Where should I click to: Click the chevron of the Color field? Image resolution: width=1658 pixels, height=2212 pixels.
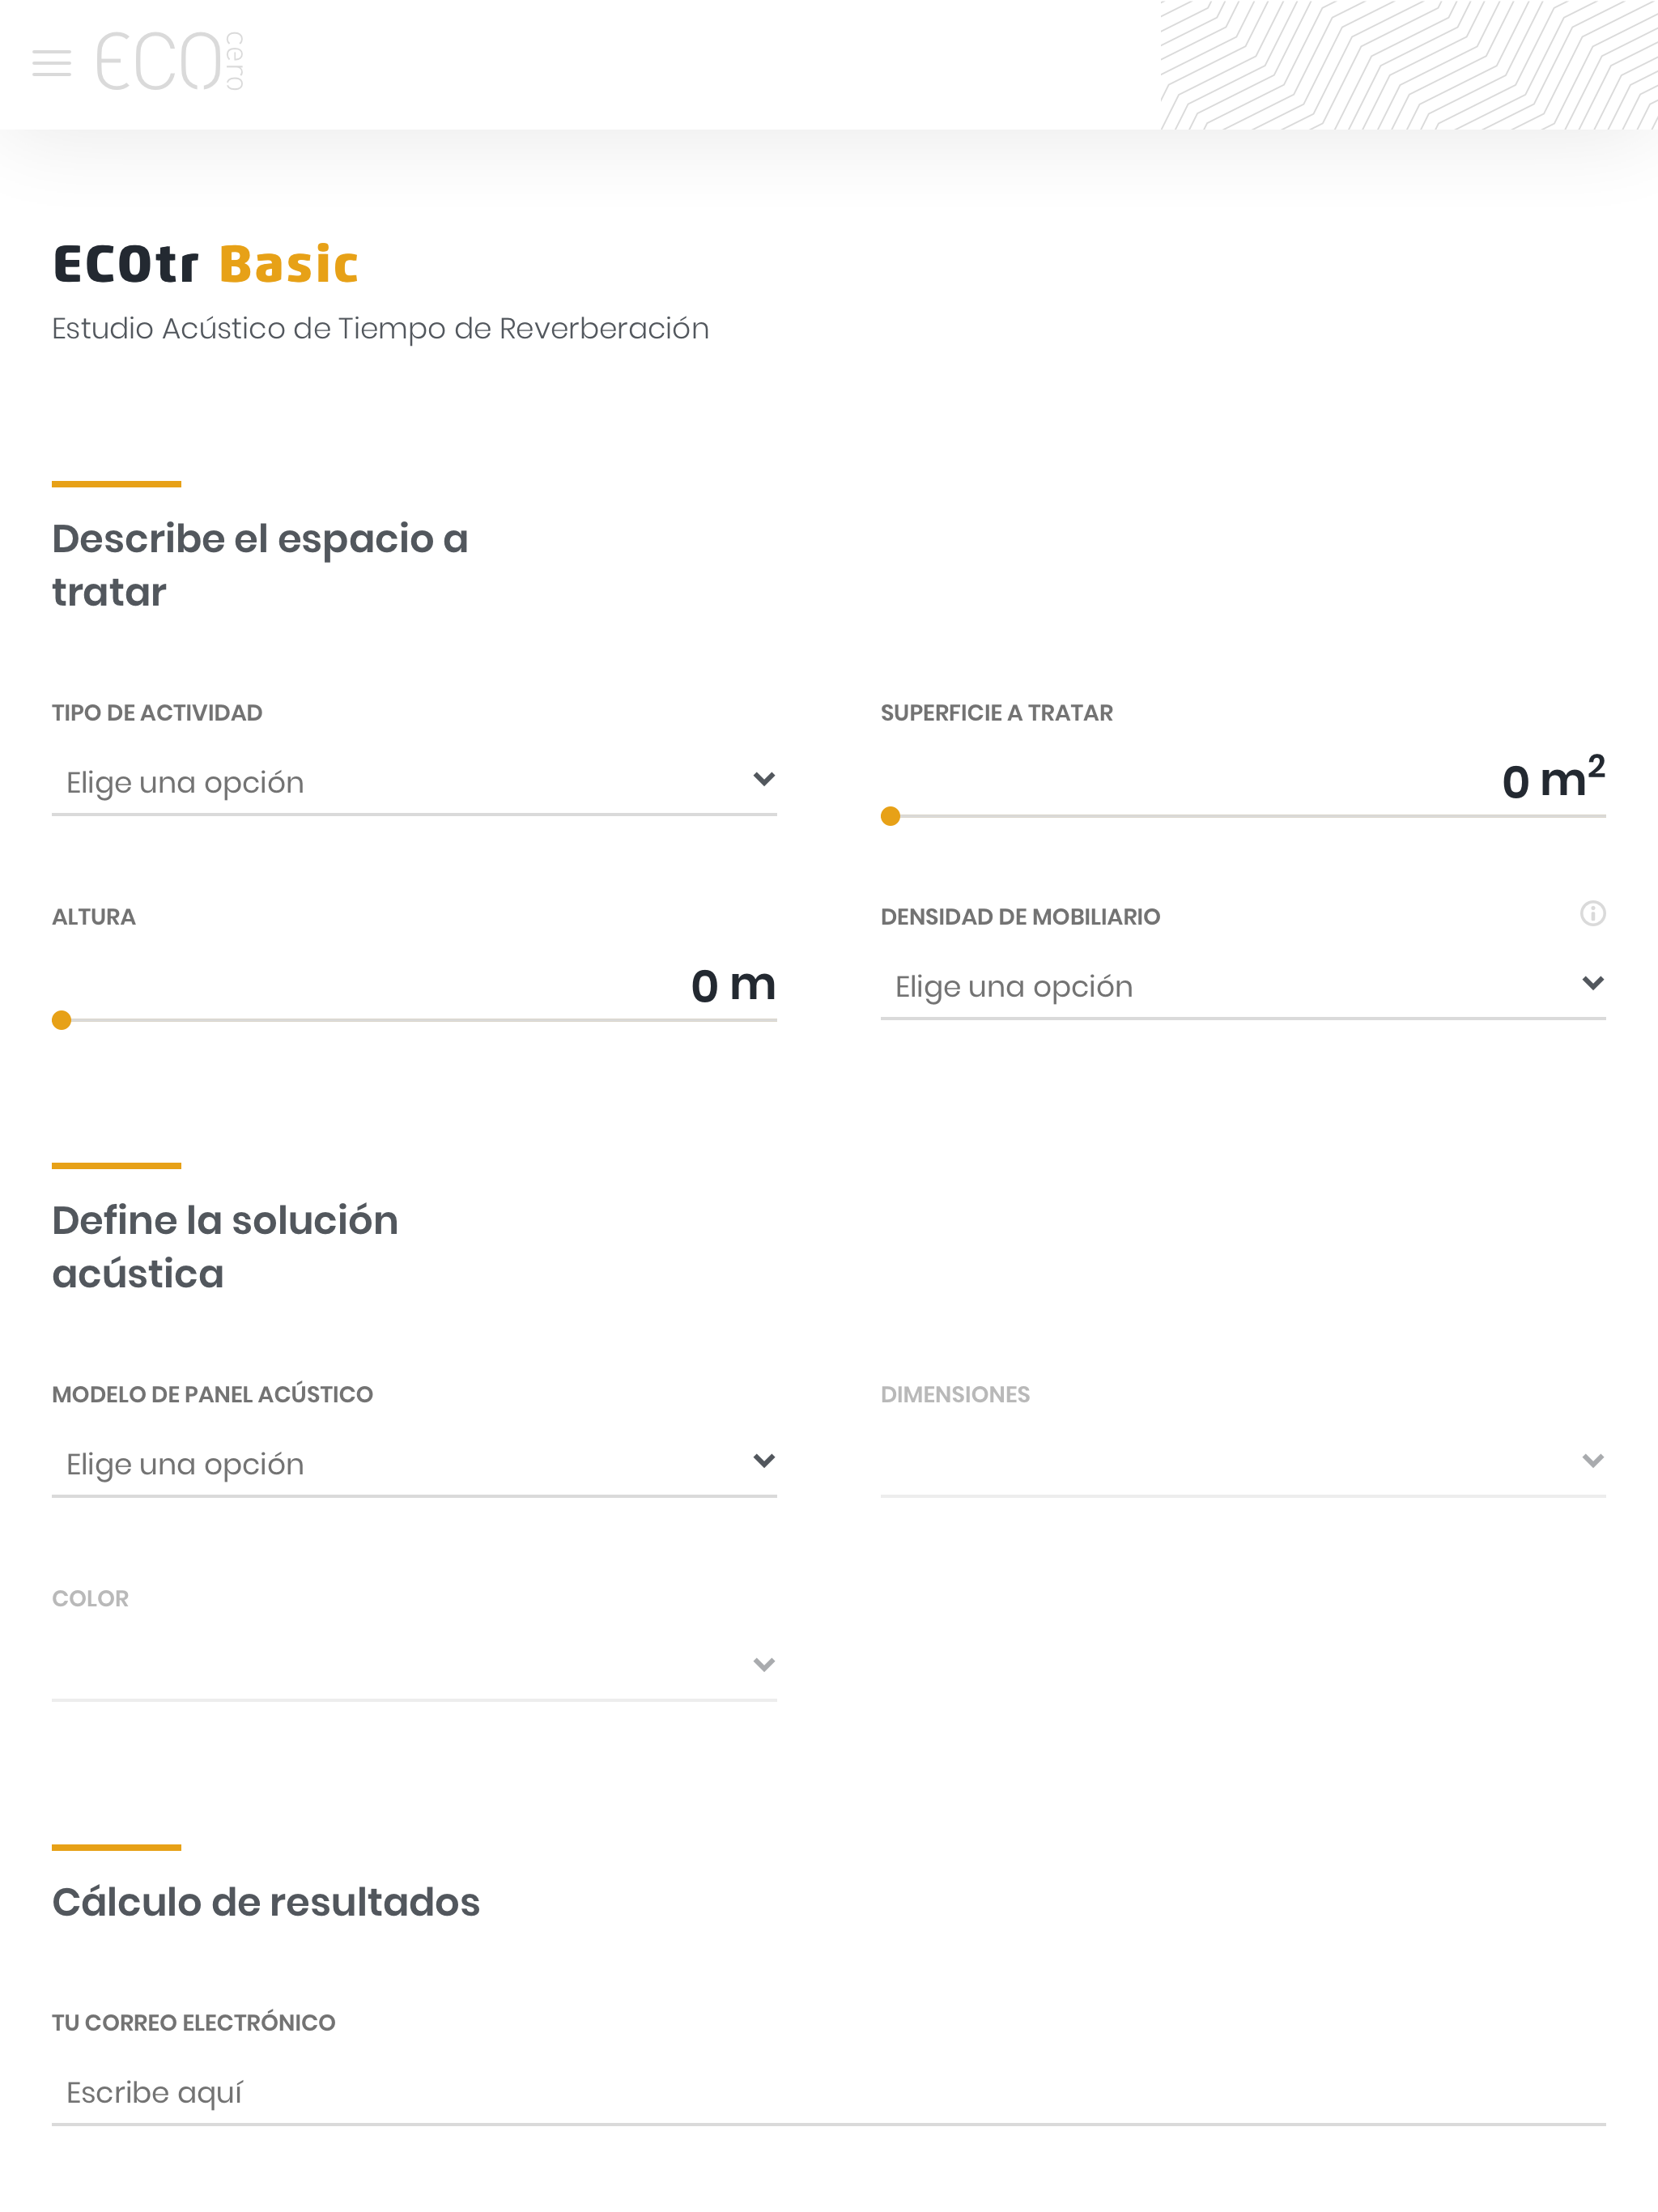click(764, 1665)
